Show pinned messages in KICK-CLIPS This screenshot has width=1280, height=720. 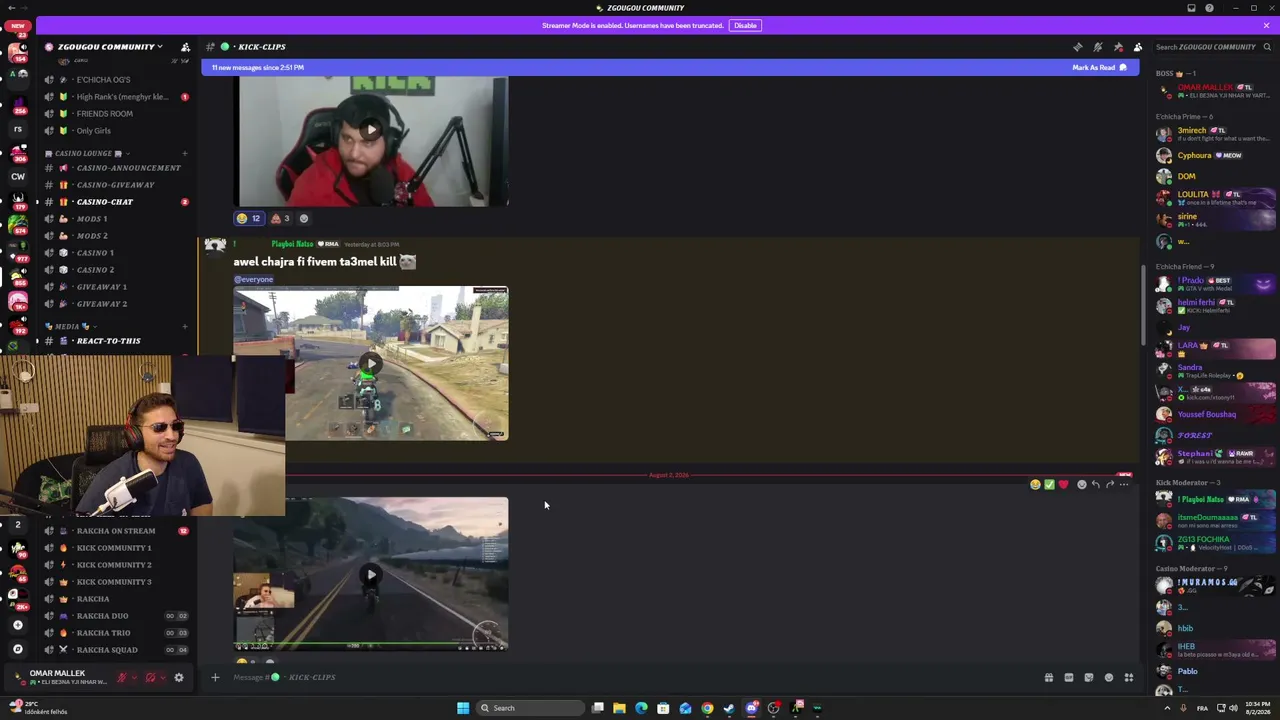pos(1118,47)
